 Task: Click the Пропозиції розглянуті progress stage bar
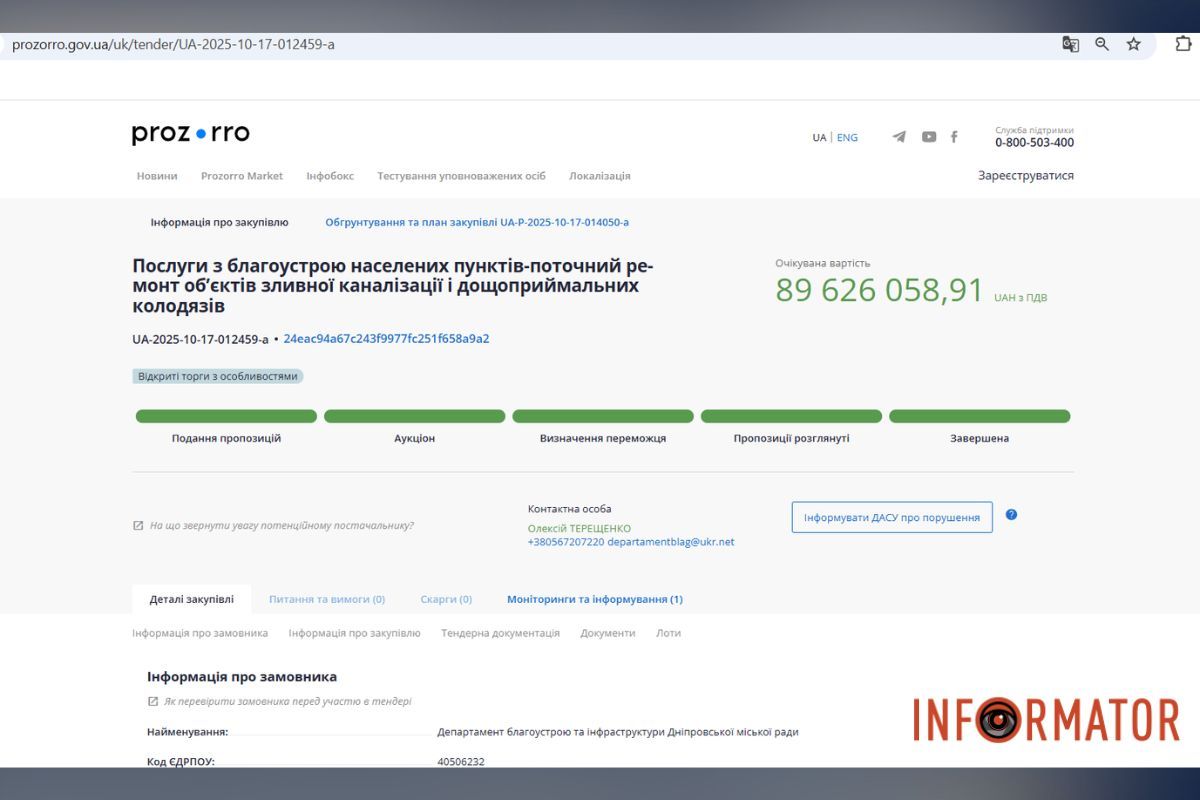coord(791,416)
